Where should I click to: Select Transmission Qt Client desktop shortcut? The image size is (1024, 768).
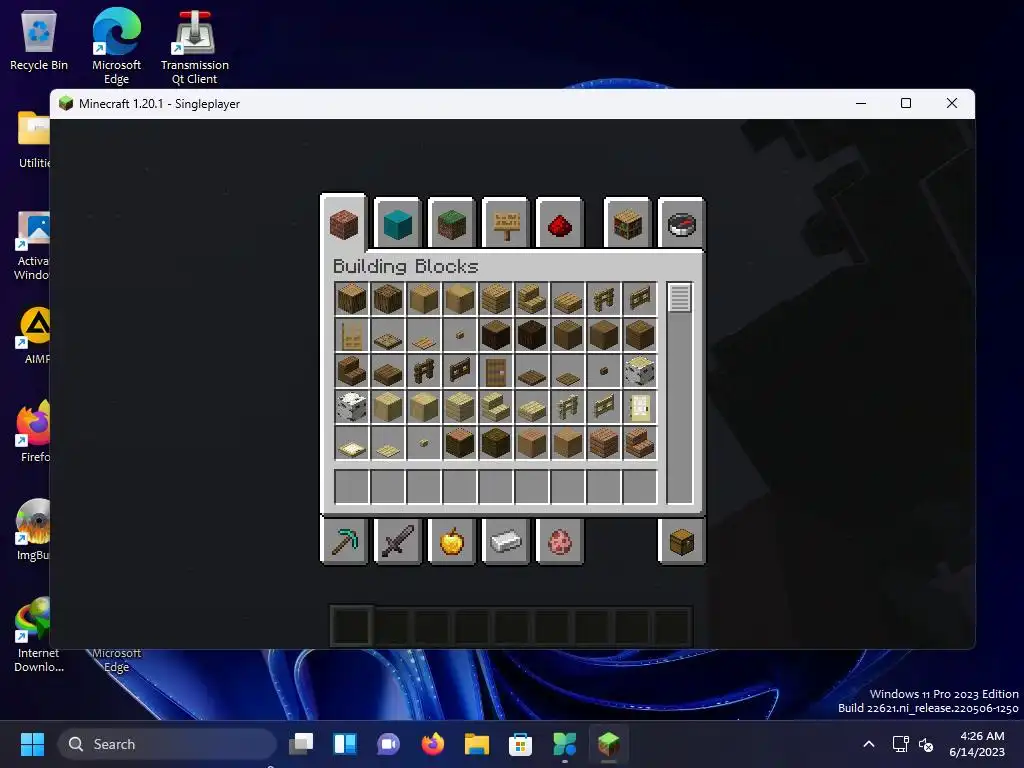(195, 47)
